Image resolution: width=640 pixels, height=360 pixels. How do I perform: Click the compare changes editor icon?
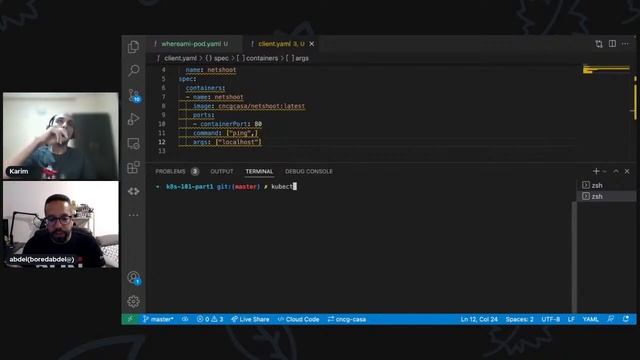click(599, 44)
